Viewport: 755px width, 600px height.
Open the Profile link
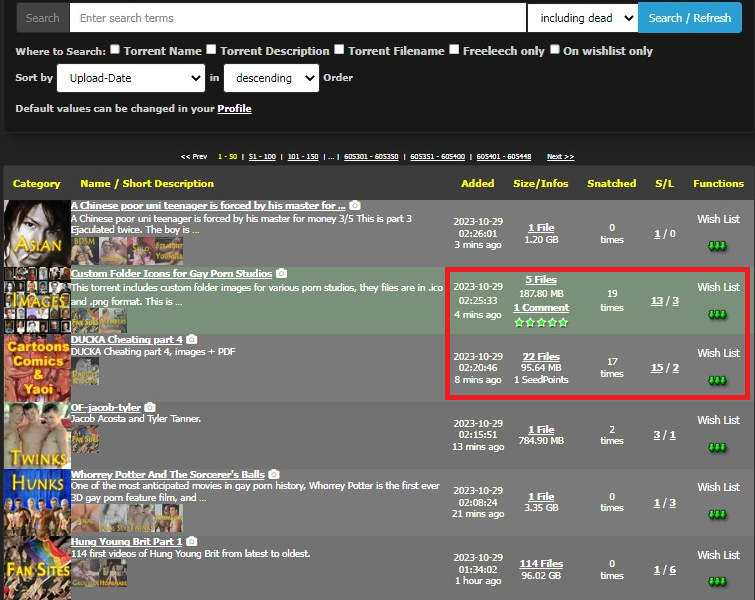click(234, 109)
